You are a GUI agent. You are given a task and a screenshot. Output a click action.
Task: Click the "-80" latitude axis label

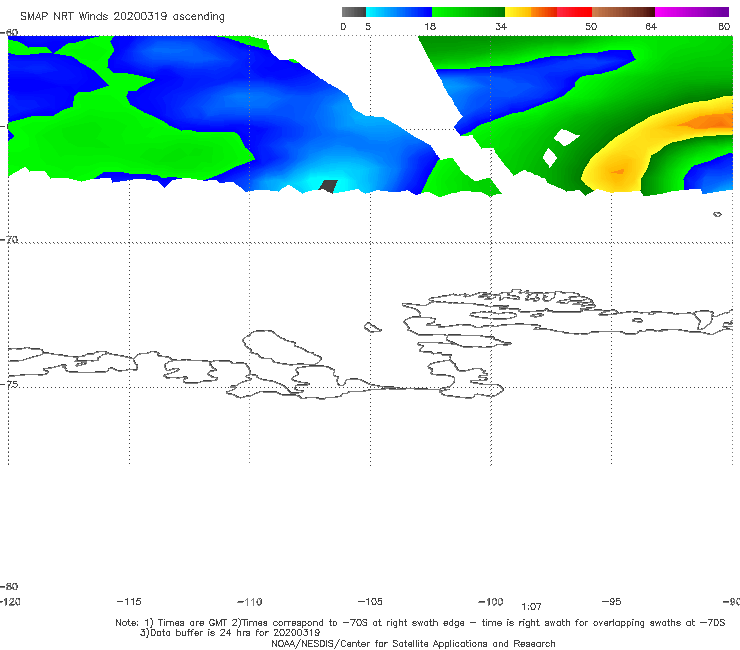point(9,586)
